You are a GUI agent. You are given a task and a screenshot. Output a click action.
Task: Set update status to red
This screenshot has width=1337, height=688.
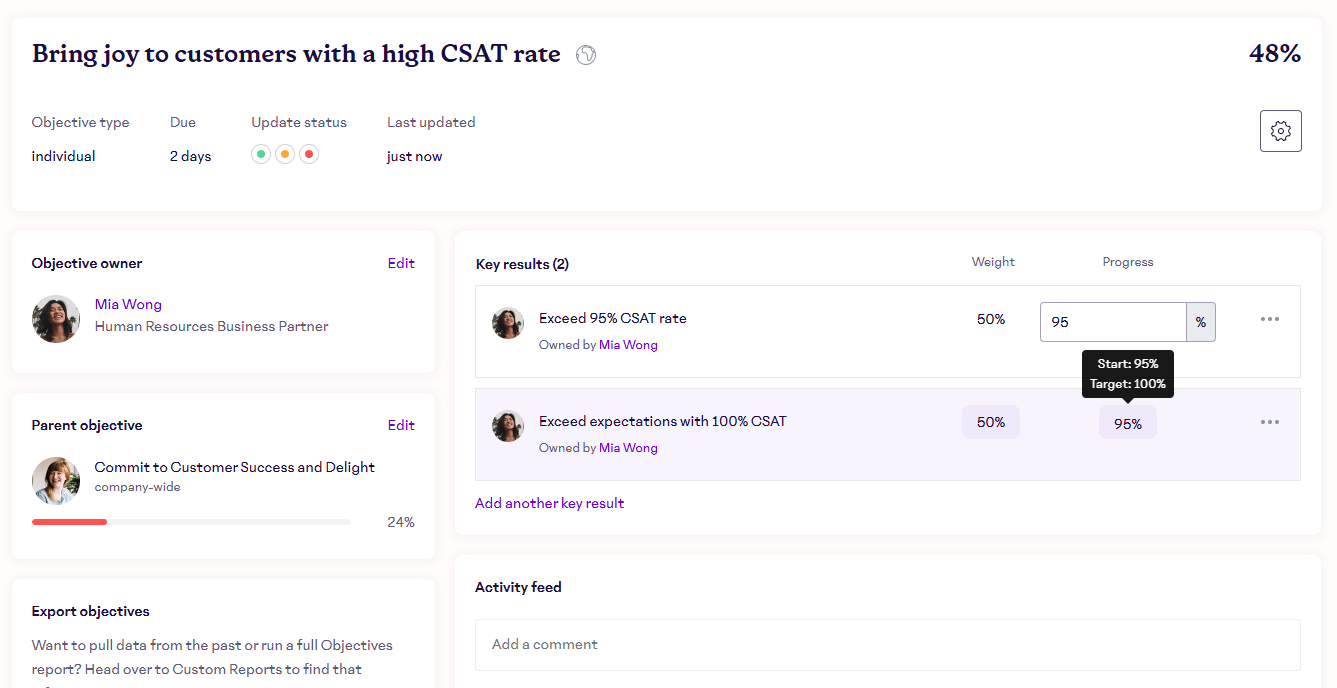(309, 154)
